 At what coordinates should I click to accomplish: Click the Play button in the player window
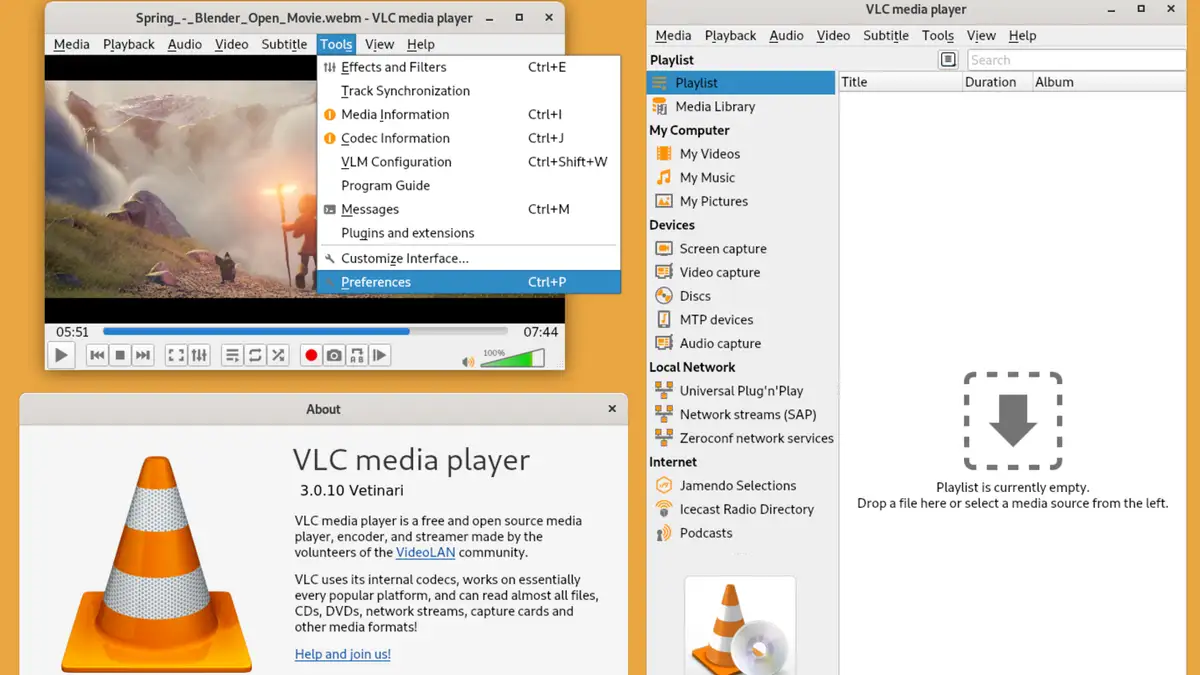61,355
